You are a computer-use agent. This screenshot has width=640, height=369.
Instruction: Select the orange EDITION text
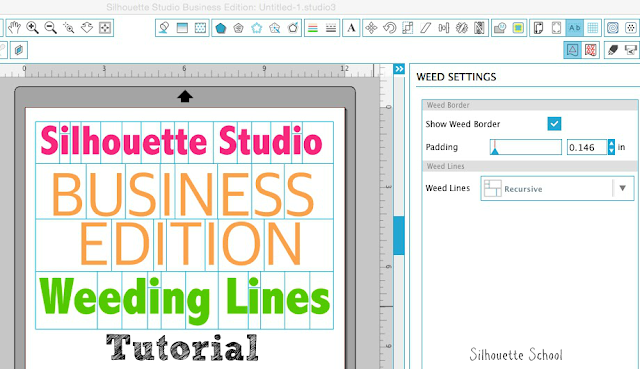190,244
